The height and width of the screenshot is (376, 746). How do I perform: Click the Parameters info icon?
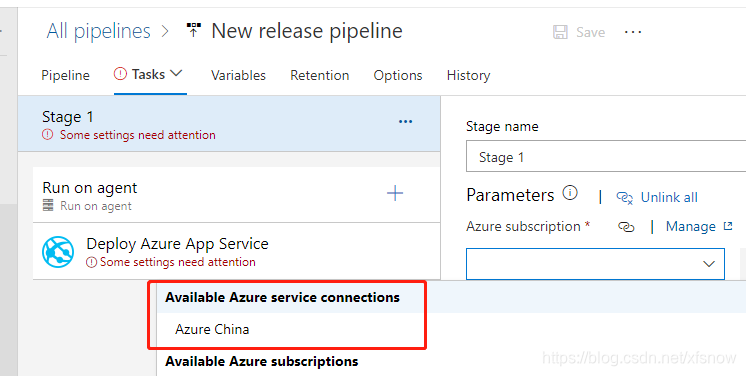click(570, 193)
